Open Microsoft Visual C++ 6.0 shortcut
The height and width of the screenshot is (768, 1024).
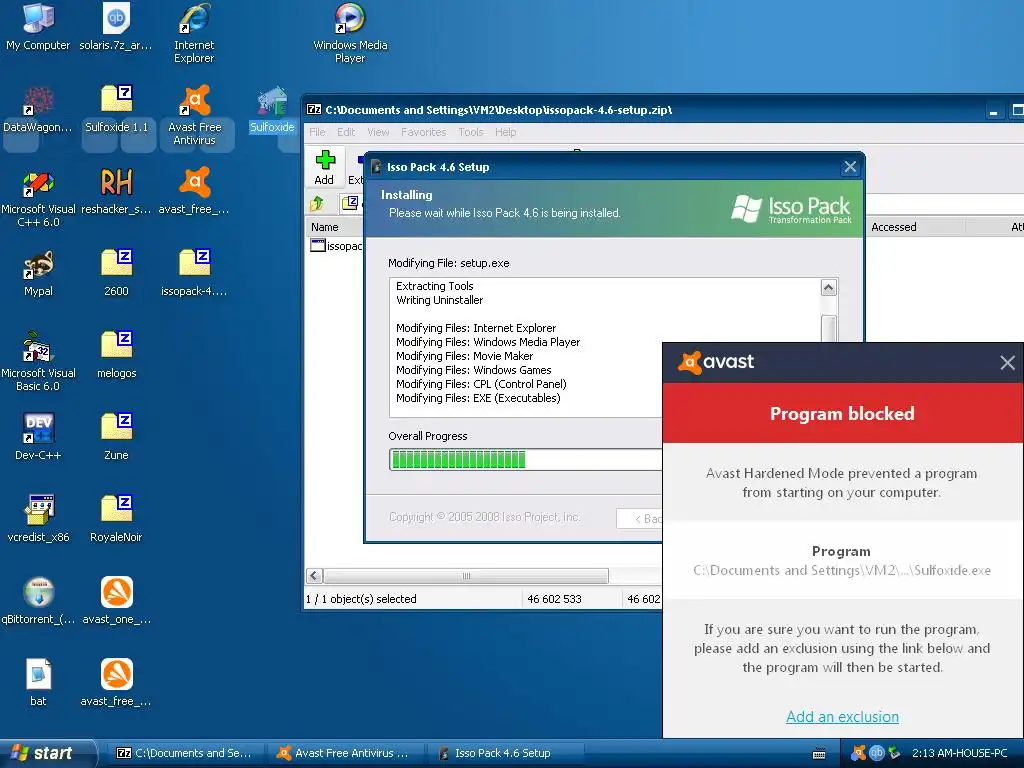point(38,199)
